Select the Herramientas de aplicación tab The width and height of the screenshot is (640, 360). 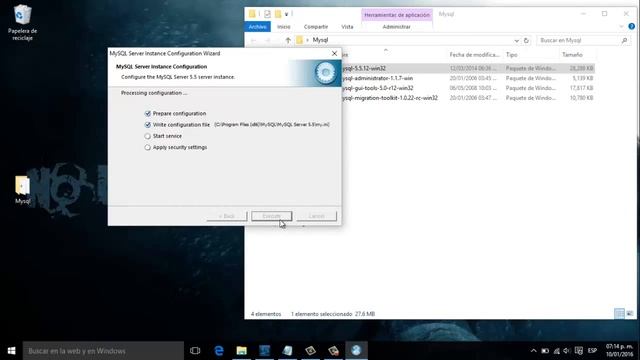point(397,15)
